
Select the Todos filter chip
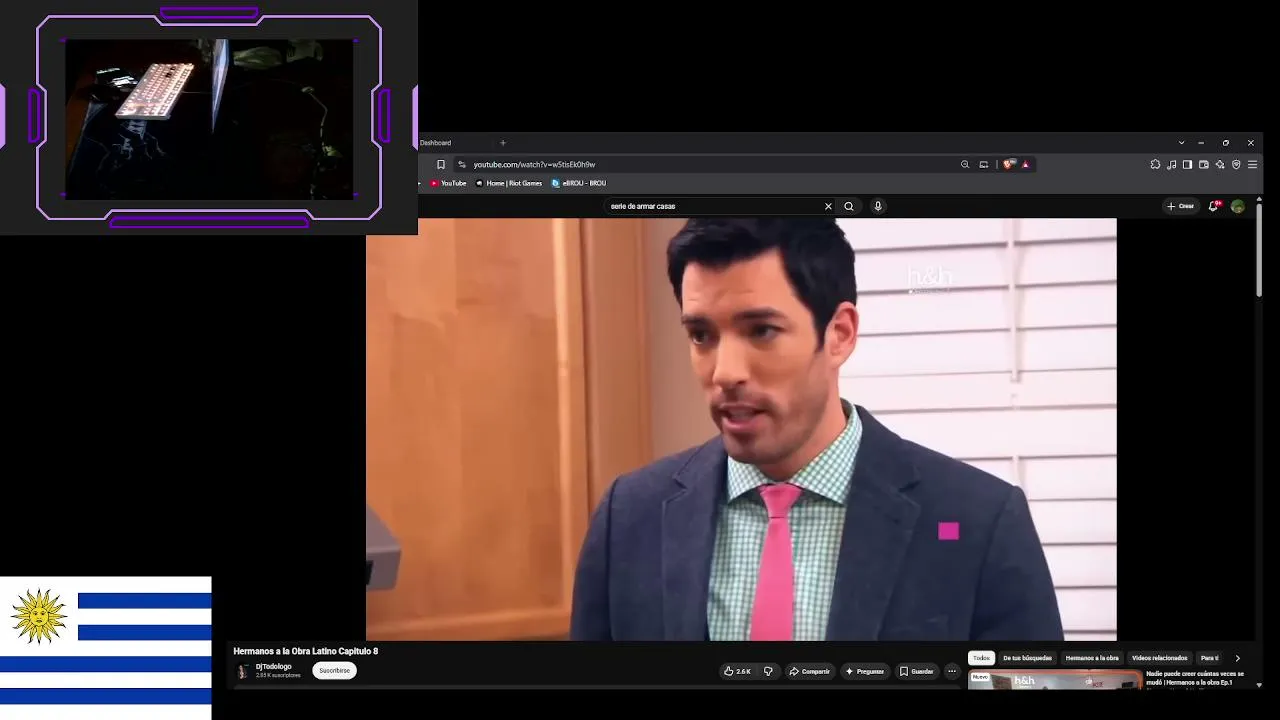982,658
